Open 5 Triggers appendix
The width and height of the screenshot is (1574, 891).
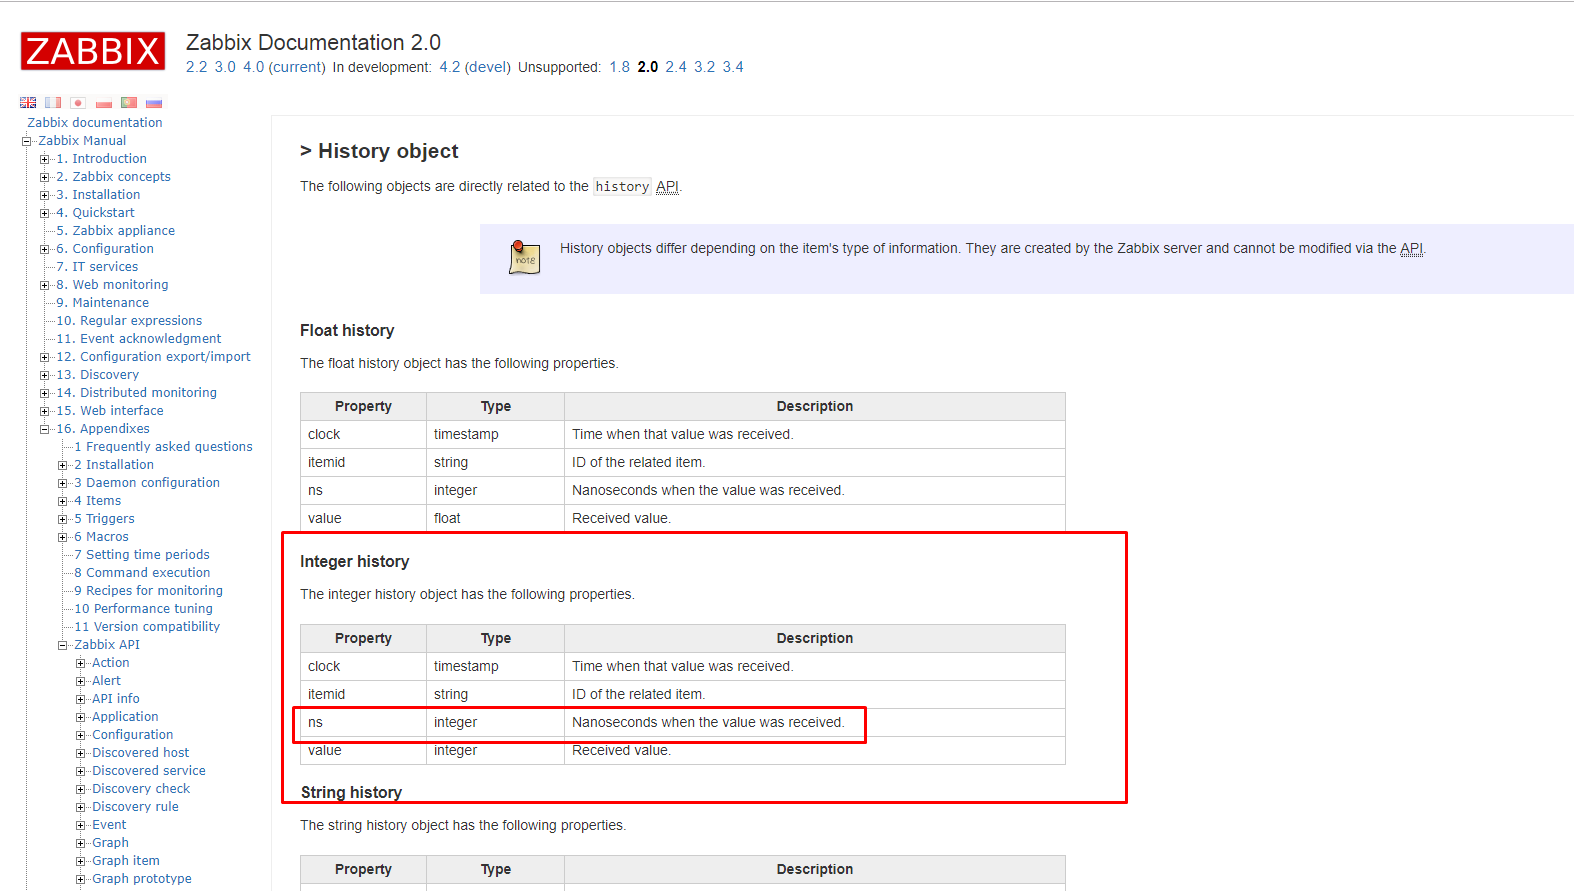click(x=104, y=519)
